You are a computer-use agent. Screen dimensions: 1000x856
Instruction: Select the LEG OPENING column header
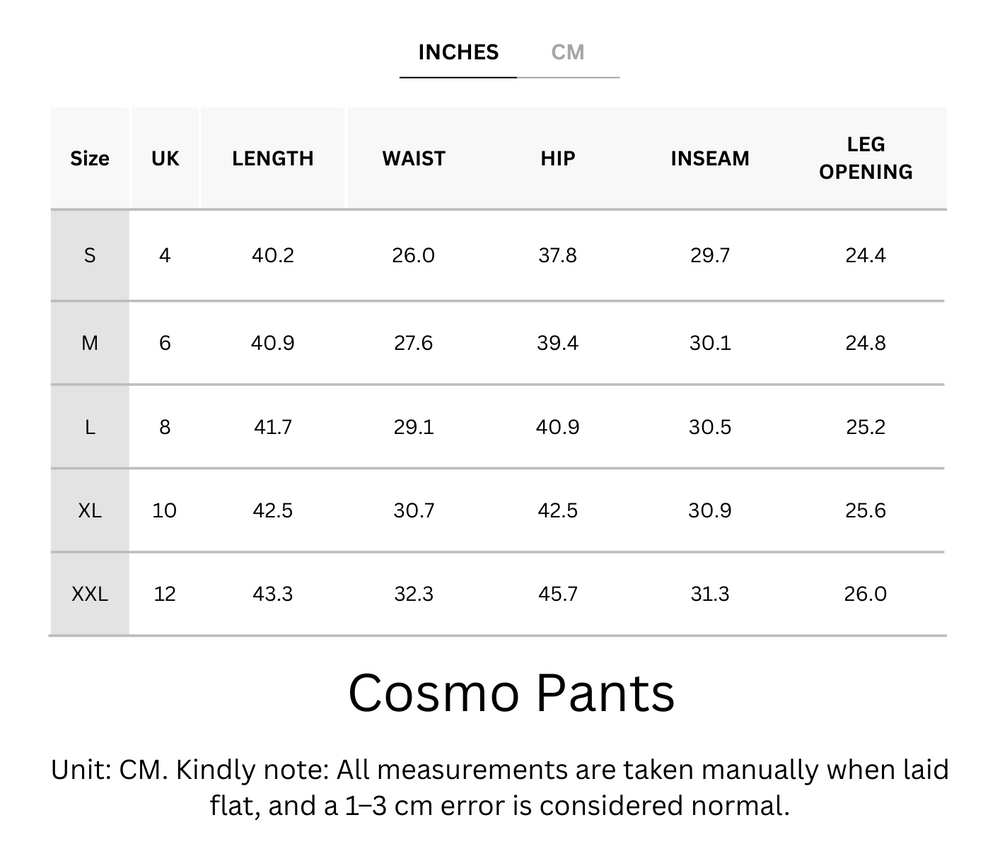[x=866, y=158]
